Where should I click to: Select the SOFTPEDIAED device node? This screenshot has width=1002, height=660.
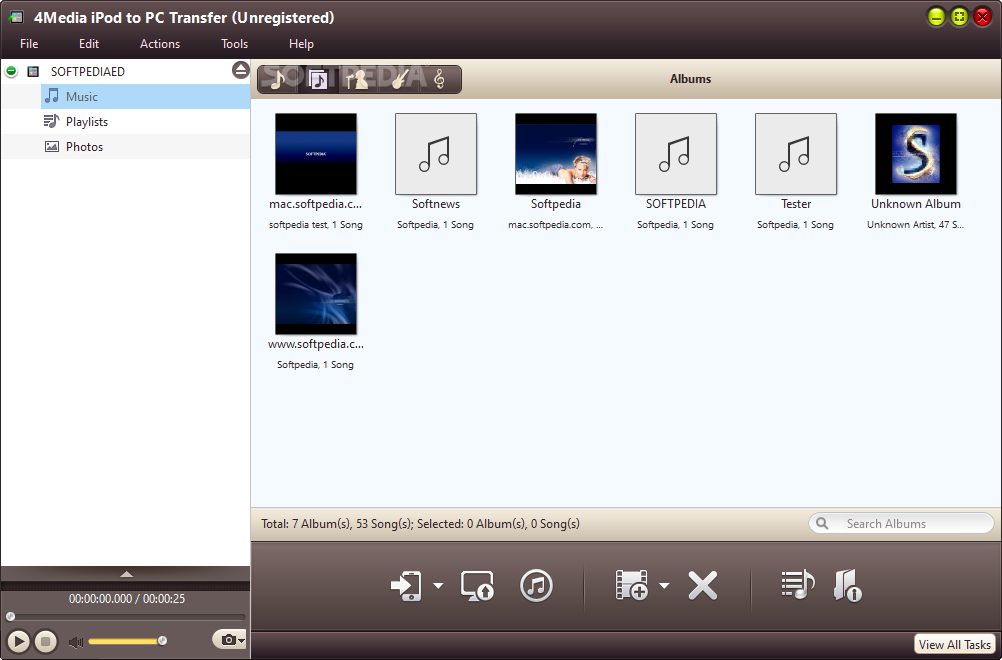click(x=88, y=72)
